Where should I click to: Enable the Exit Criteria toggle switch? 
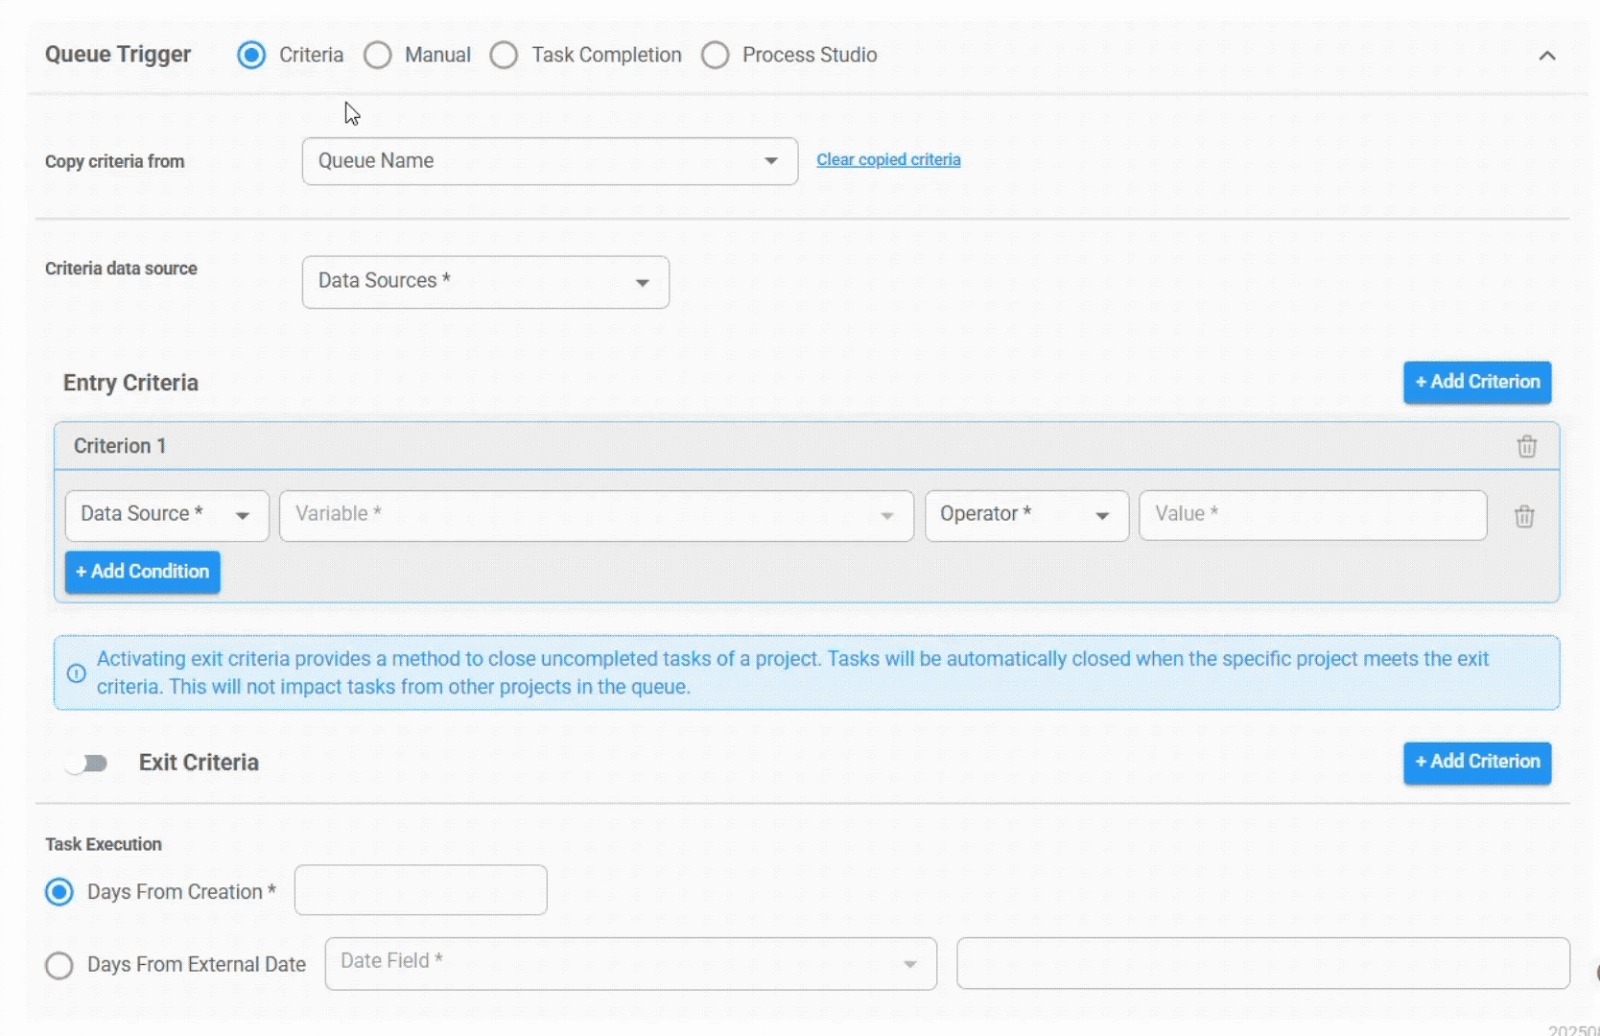[87, 764]
